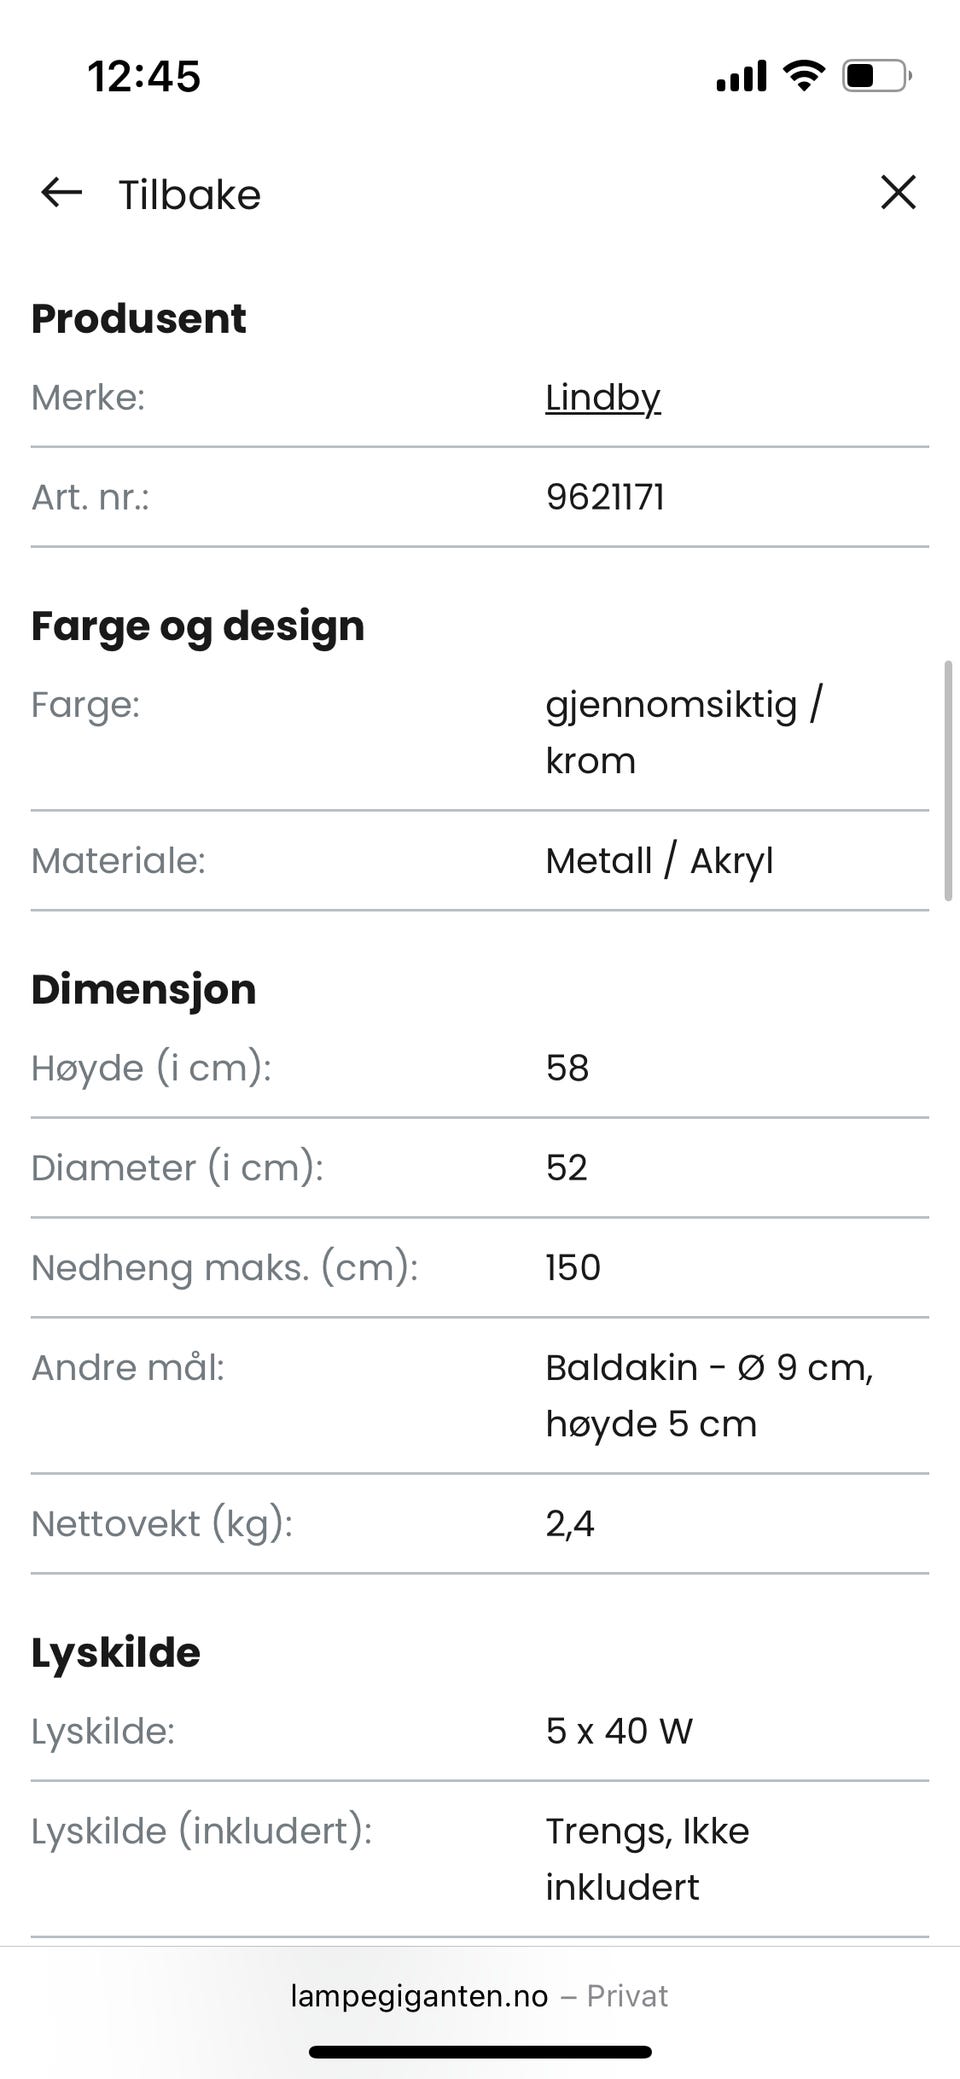The image size is (960, 2079).
Task: Tap the Baldakin dimensions text
Action: pyautogui.click(x=709, y=1395)
